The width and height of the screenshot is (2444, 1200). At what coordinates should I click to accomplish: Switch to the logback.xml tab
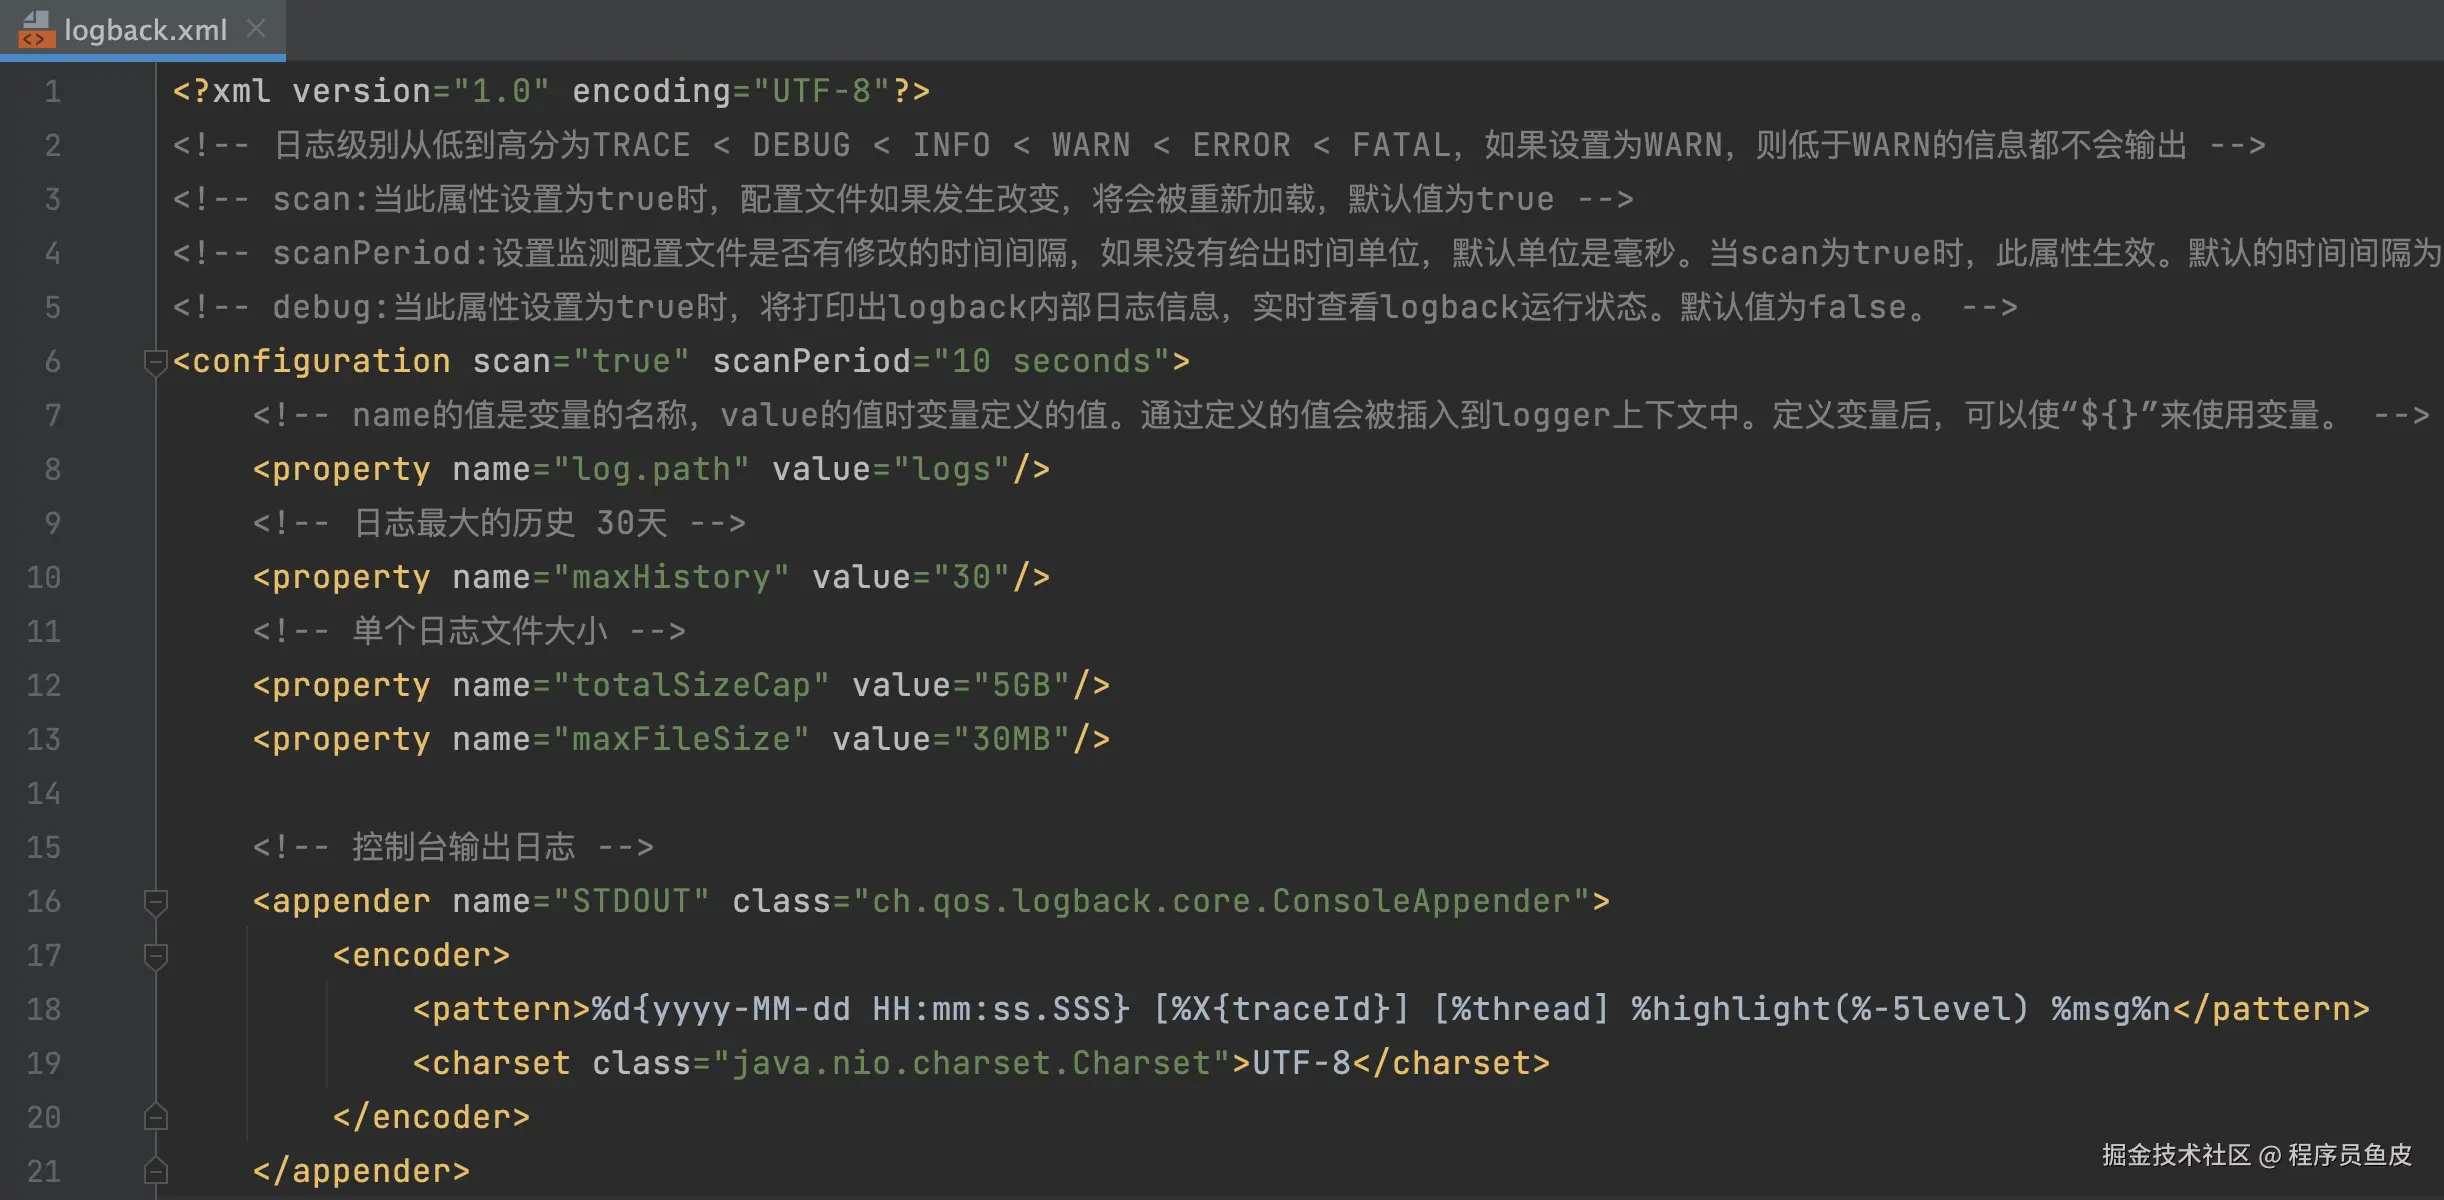coord(146,30)
